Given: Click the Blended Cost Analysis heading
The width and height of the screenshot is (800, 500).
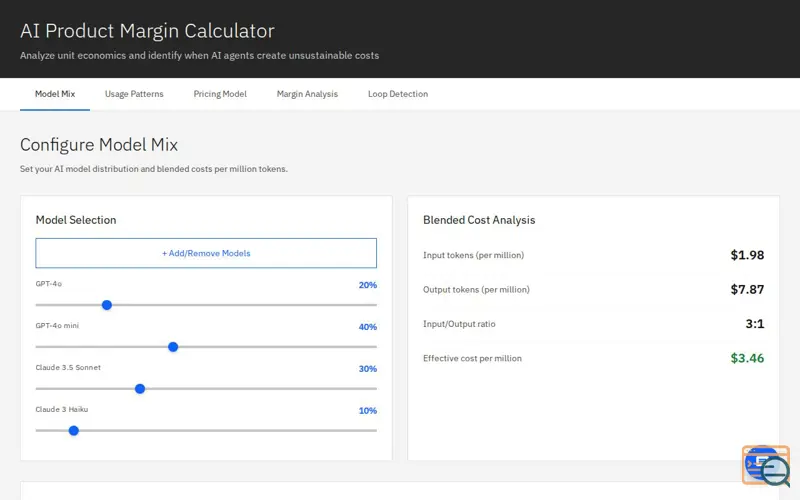Looking at the screenshot, I should tap(479, 220).
